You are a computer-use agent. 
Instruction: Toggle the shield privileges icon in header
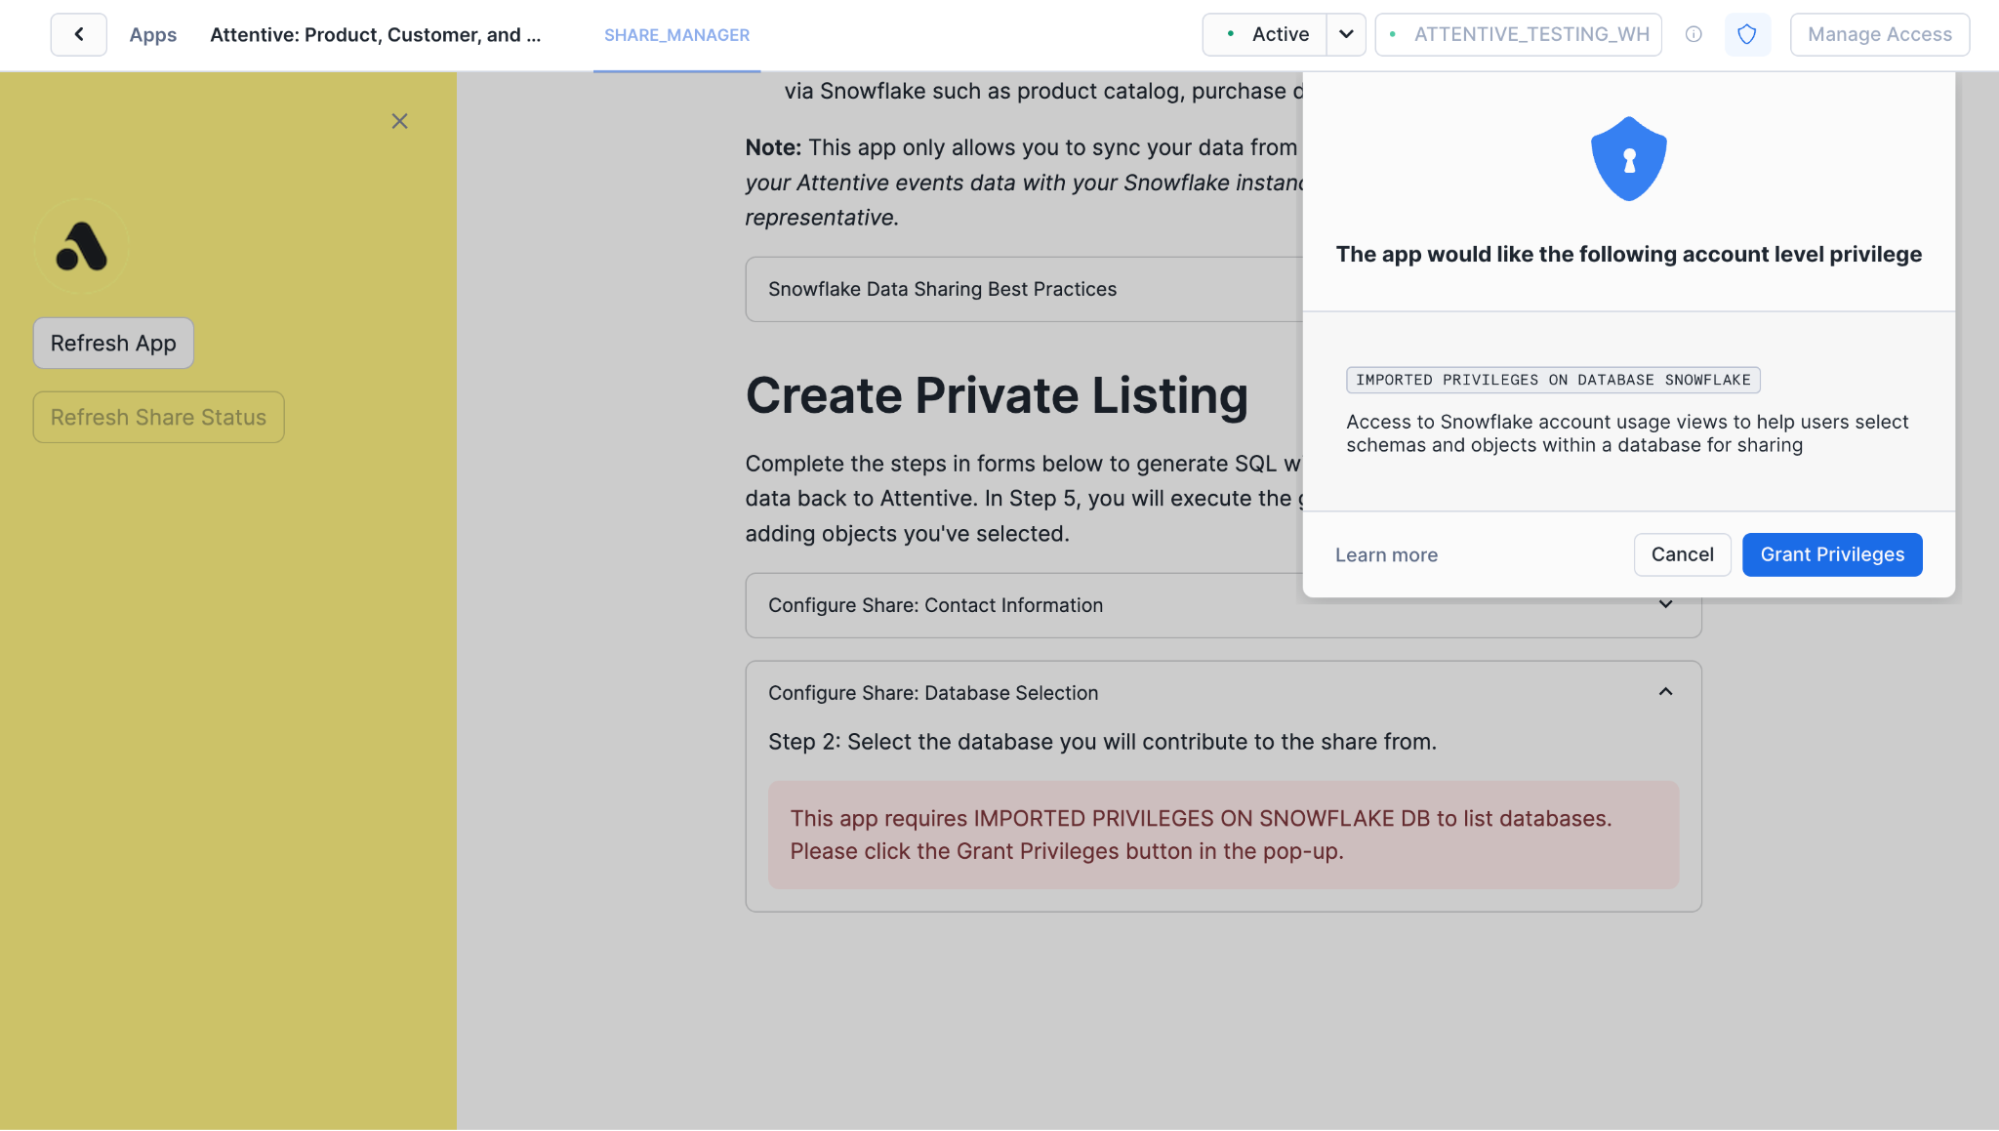click(x=1747, y=34)
